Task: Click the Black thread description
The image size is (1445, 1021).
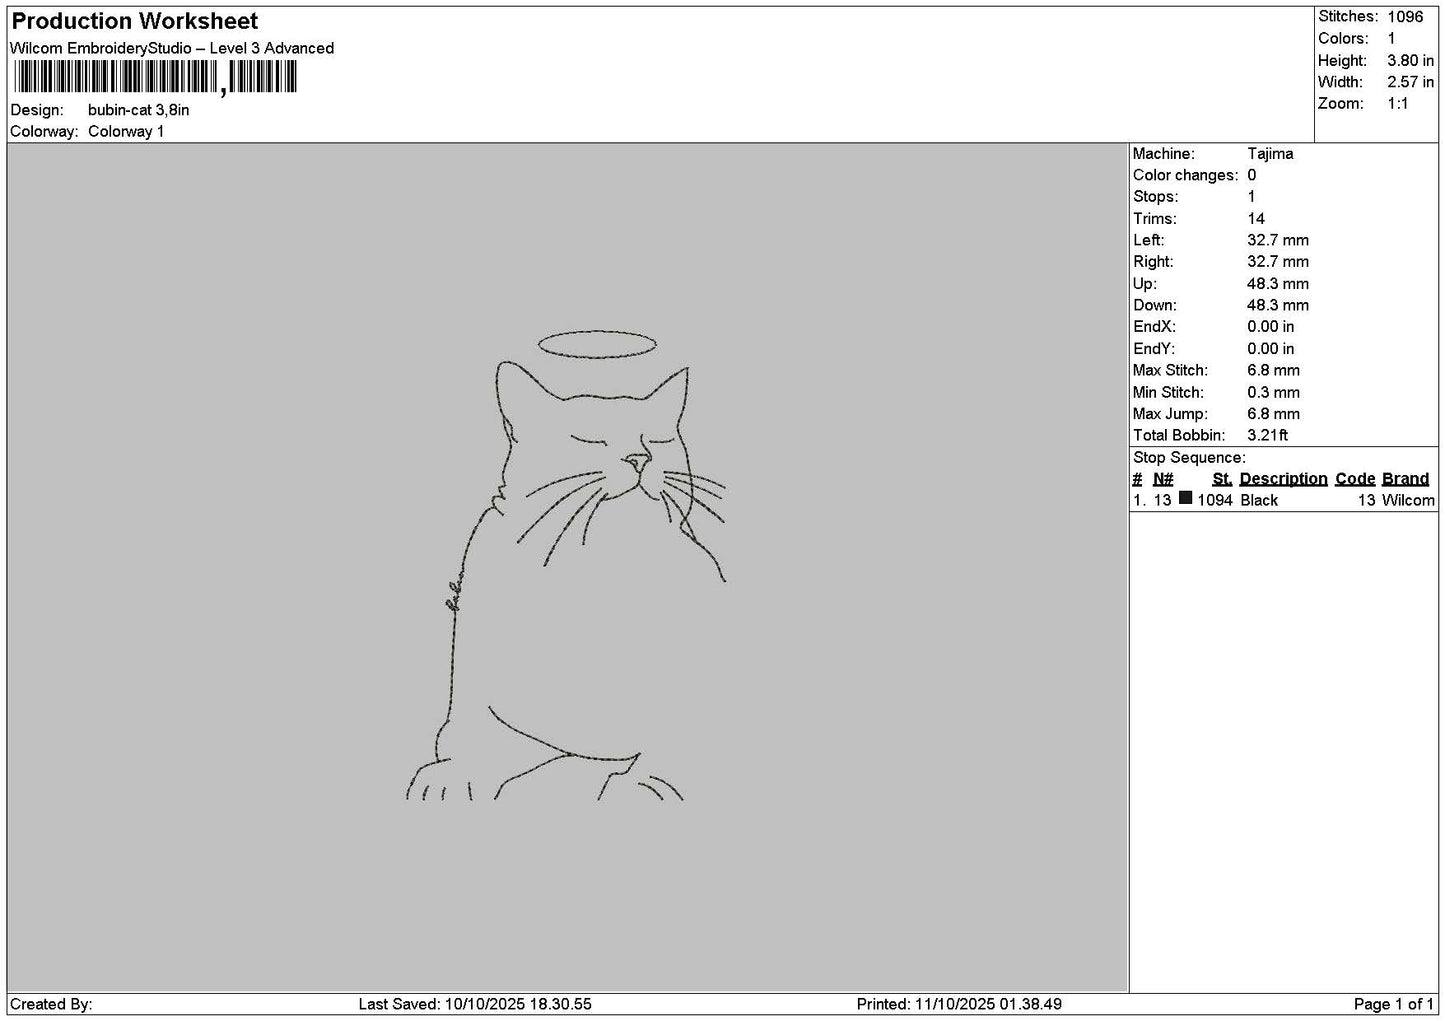Action: click(1259, 501)
